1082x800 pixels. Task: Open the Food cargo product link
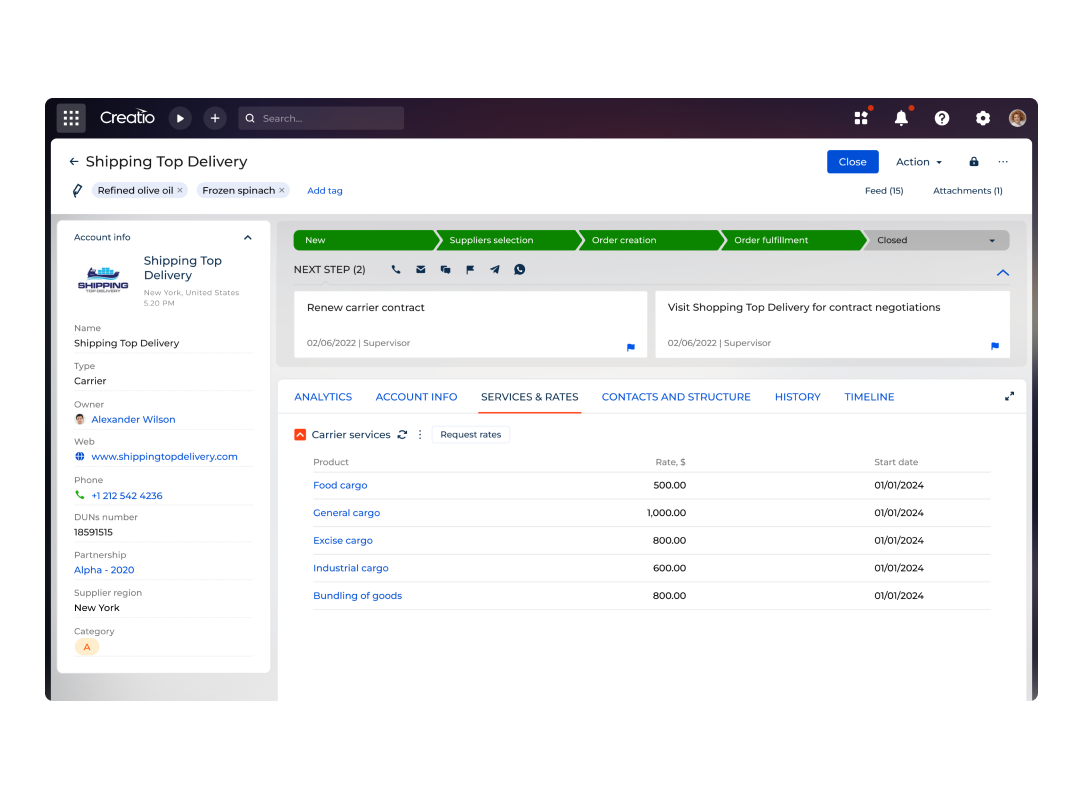tap(340, 485)
